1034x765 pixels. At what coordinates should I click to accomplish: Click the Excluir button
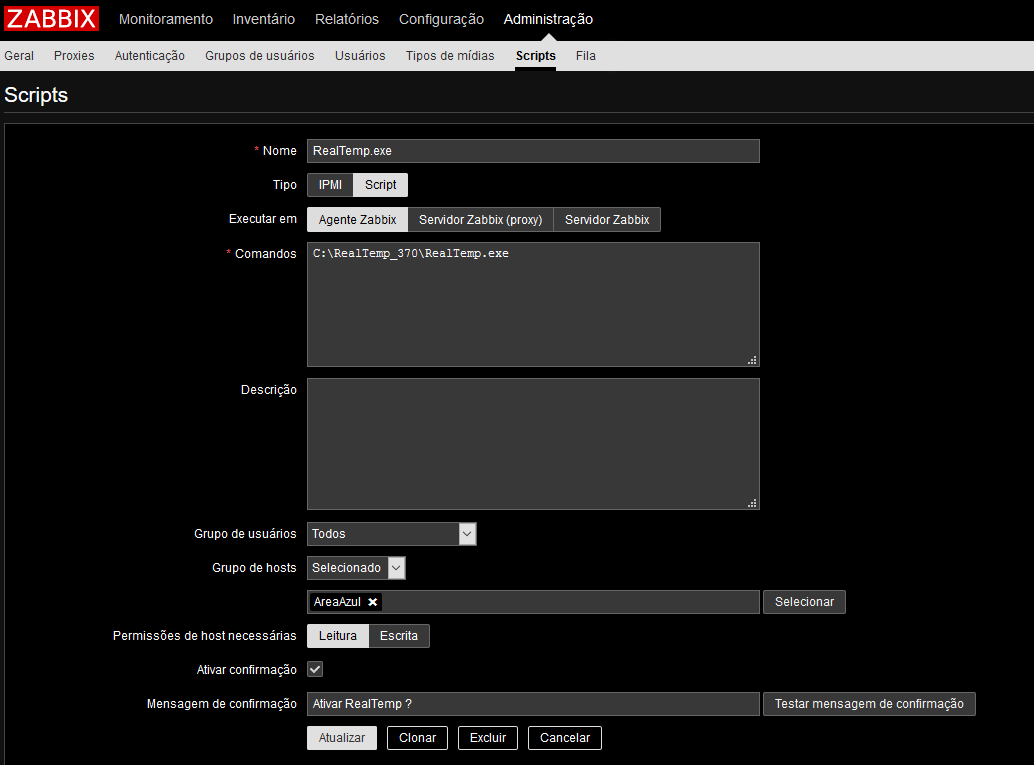pos(488,738)
